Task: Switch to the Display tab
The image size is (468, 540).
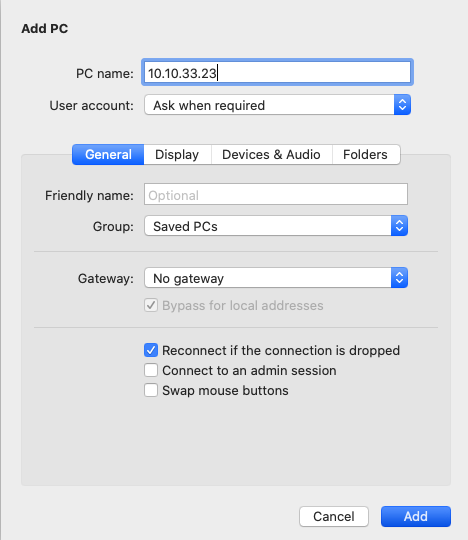Action: point(177,155)
